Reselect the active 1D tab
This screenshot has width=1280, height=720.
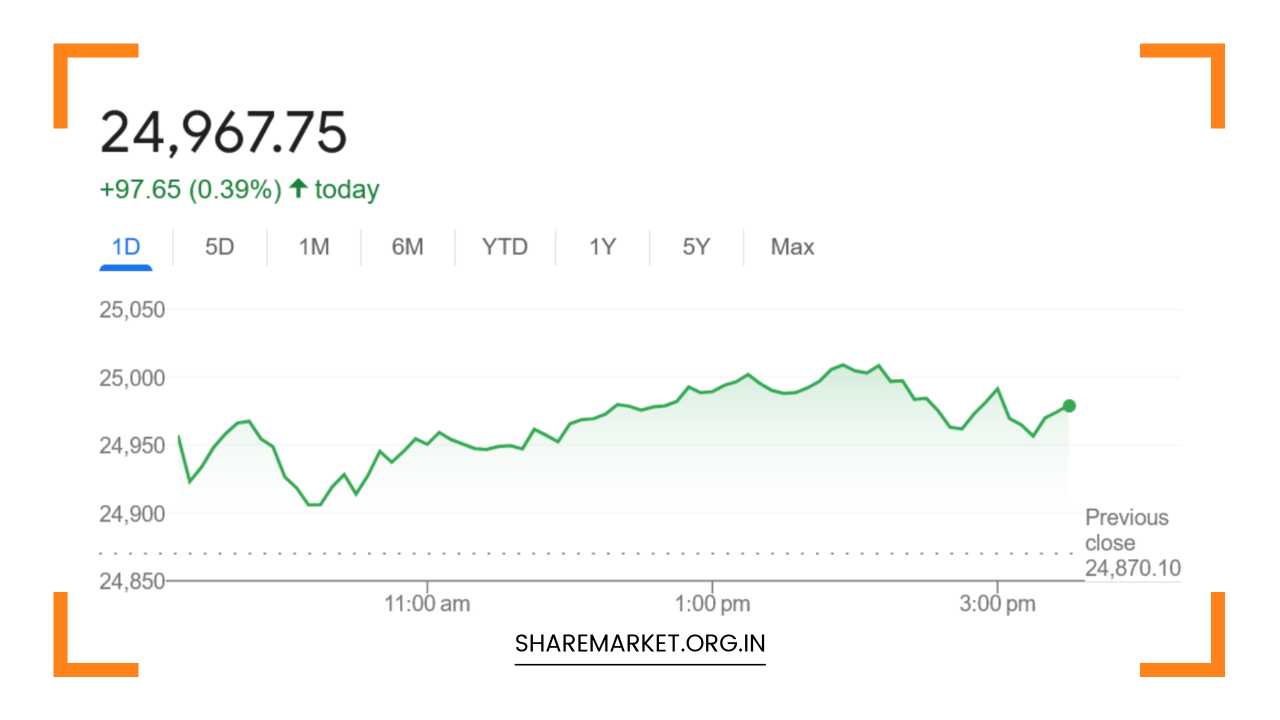[126, 247]
